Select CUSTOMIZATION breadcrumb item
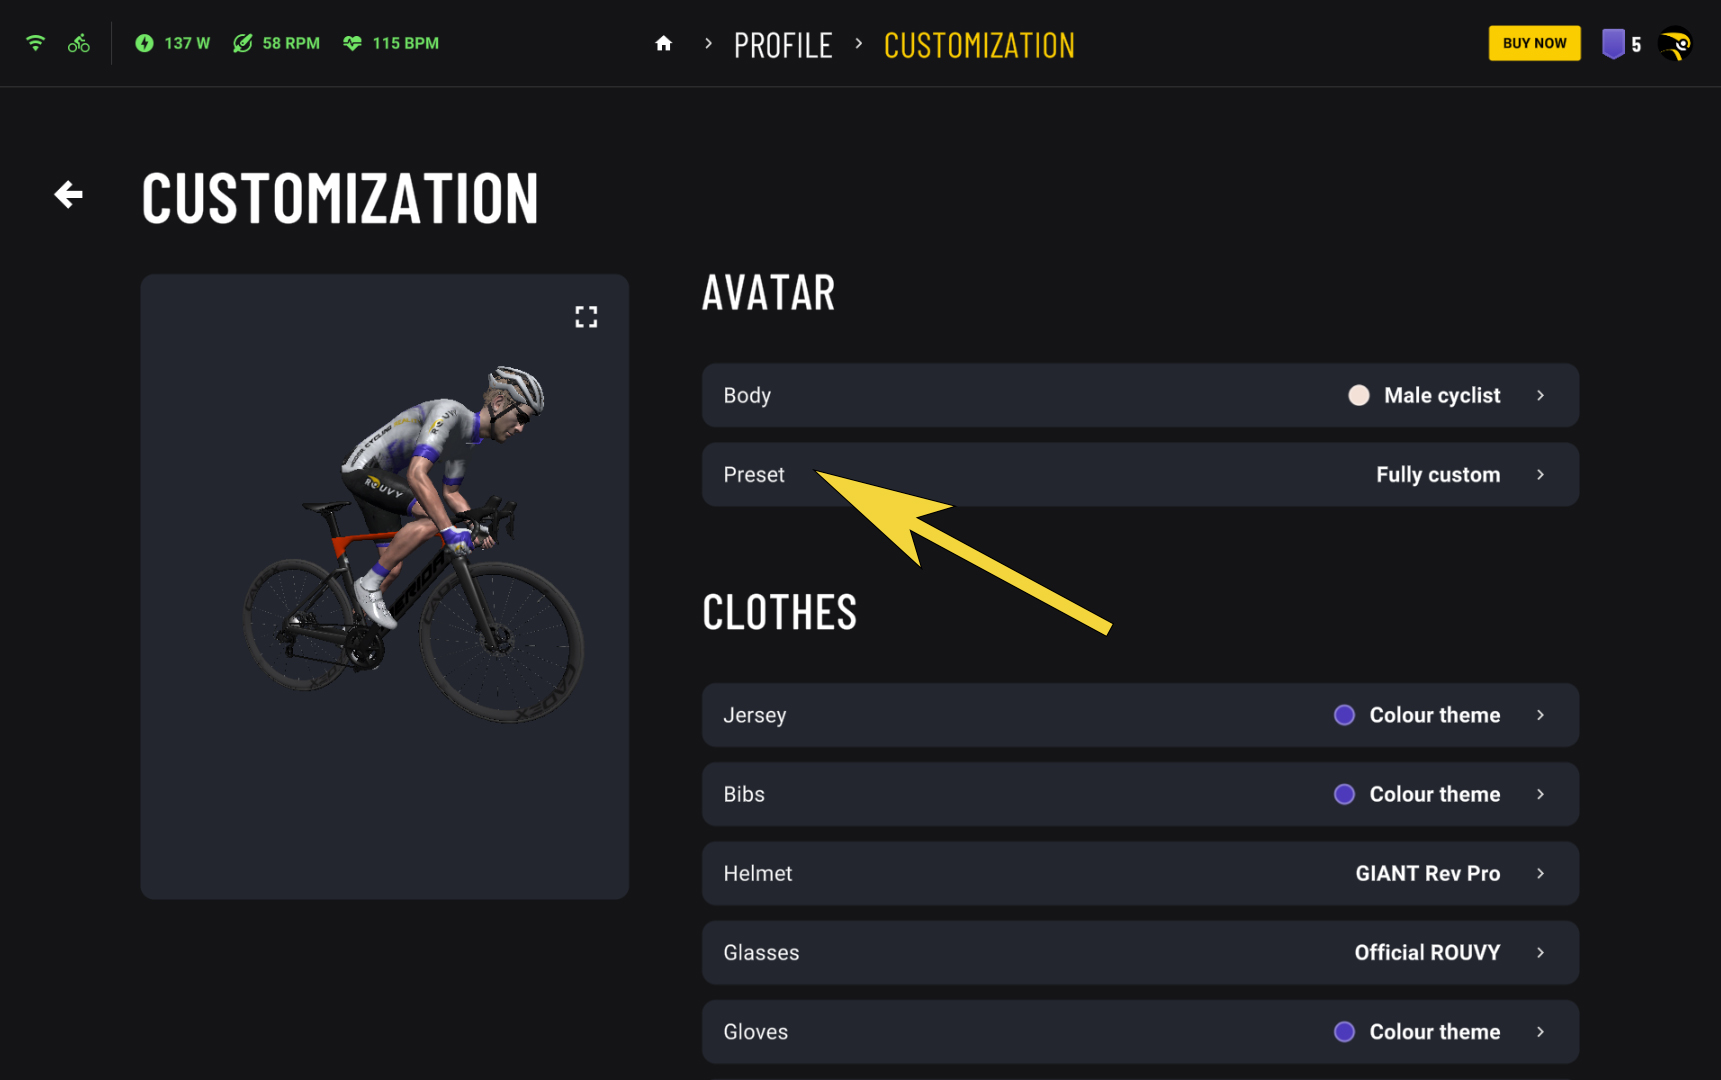 point(979,45)
